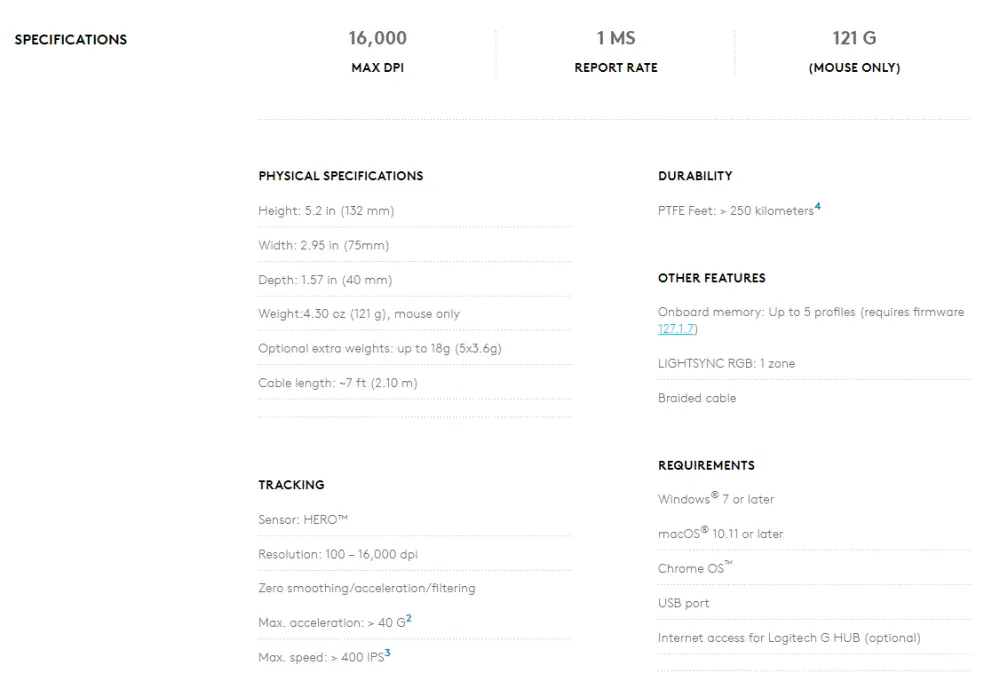This screenshot has height=697, width=1000.
Task: Click the REQUIREMENTS heading
Action: coord(706,466)
